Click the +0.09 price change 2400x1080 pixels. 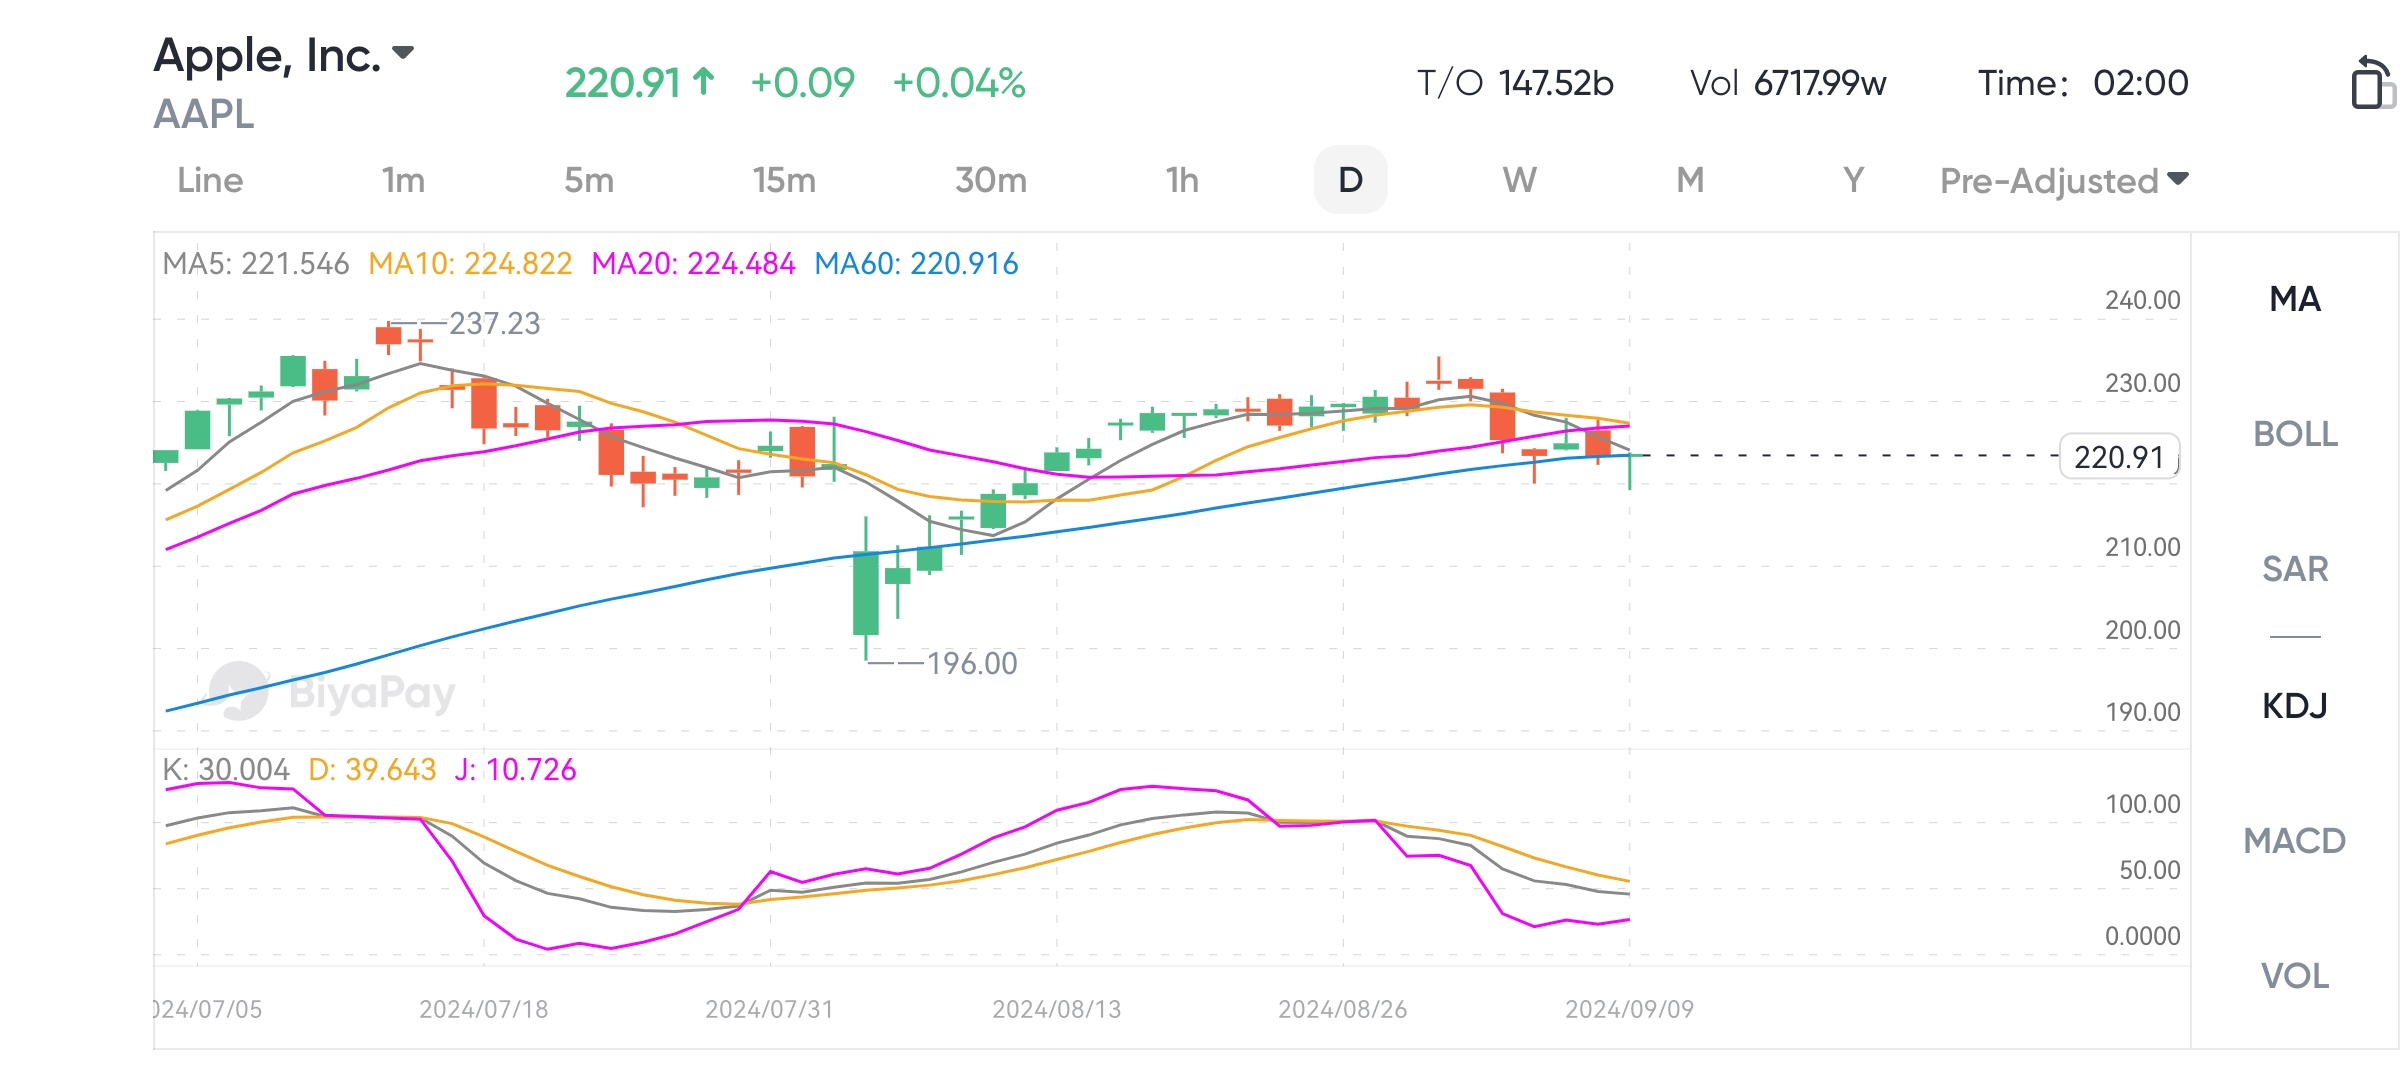coord(803,83)
